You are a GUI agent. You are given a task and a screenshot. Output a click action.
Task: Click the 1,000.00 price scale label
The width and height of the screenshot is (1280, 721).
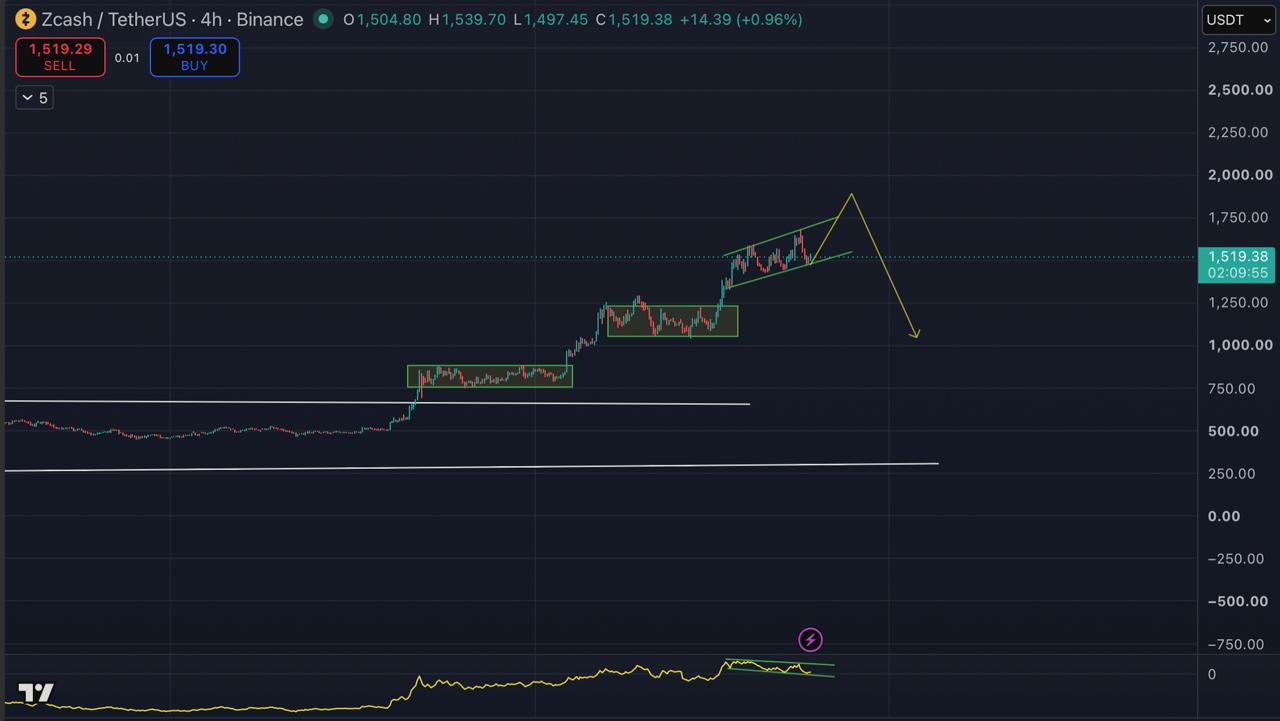[1241, 345]
